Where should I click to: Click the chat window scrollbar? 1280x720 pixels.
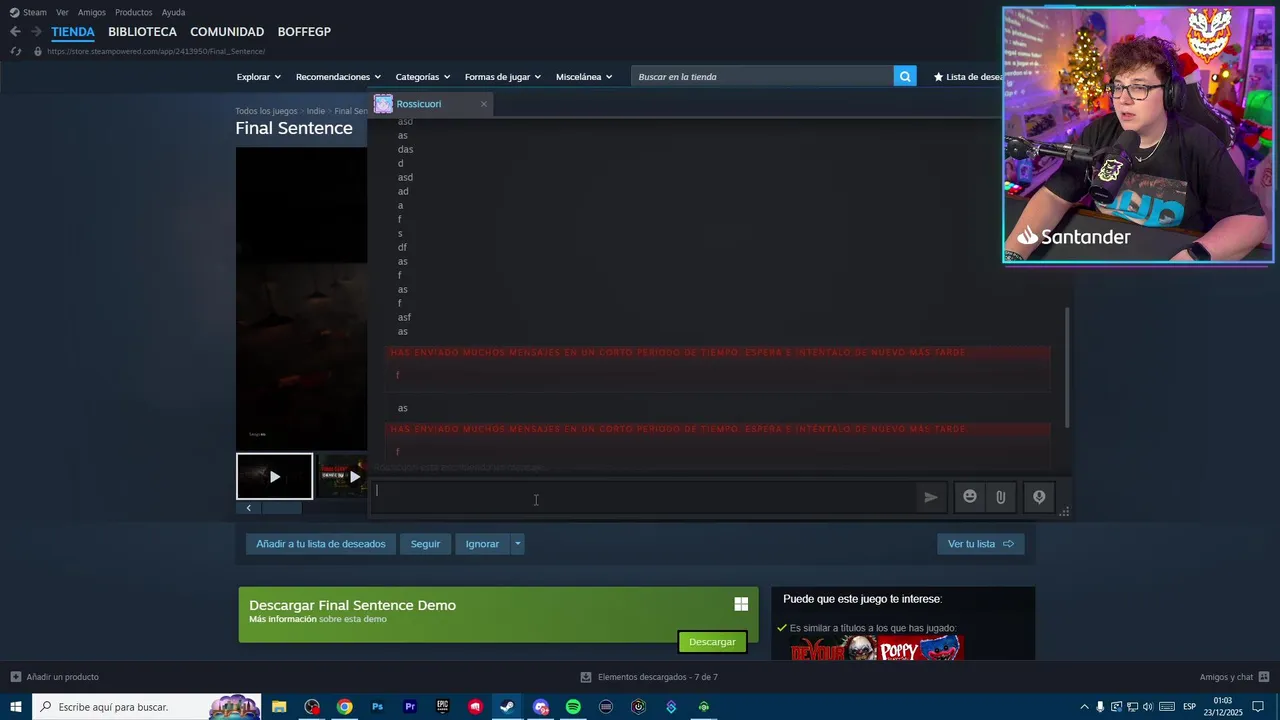click(1067, 366)
